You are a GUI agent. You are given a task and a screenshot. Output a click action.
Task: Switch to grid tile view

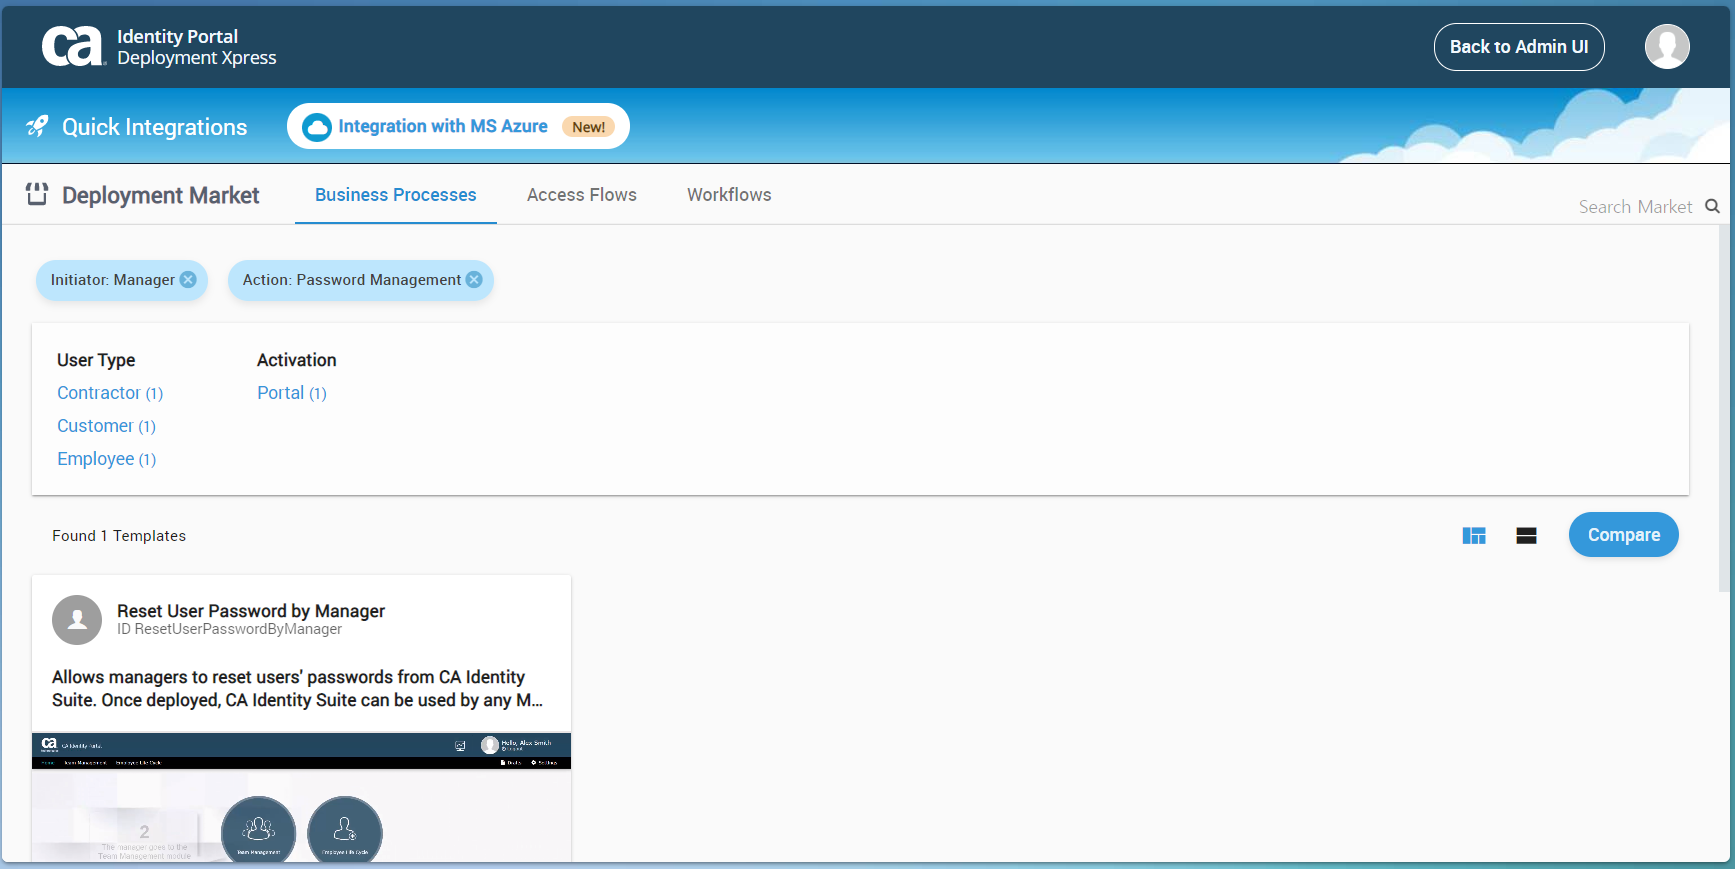[x=1474, y=536]
